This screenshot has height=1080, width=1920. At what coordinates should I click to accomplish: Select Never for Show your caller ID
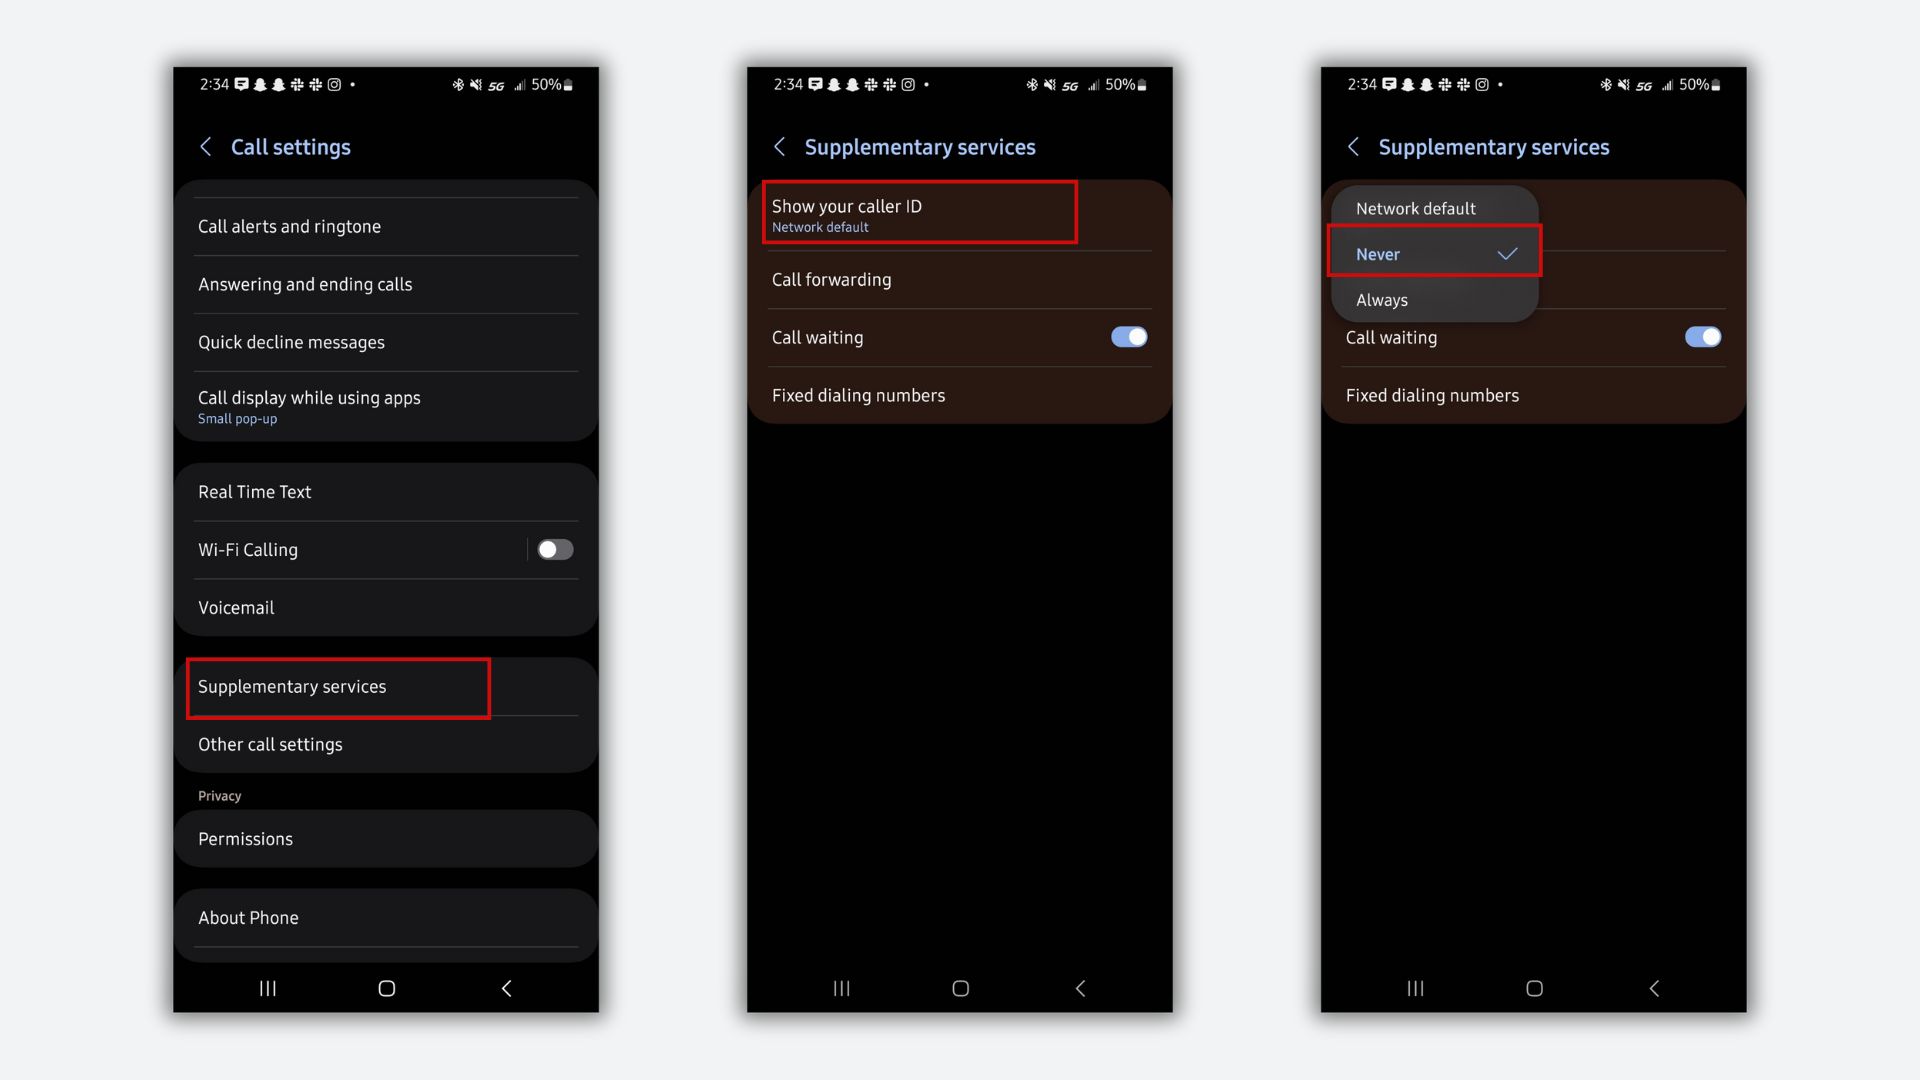[x=1432, y=253]
